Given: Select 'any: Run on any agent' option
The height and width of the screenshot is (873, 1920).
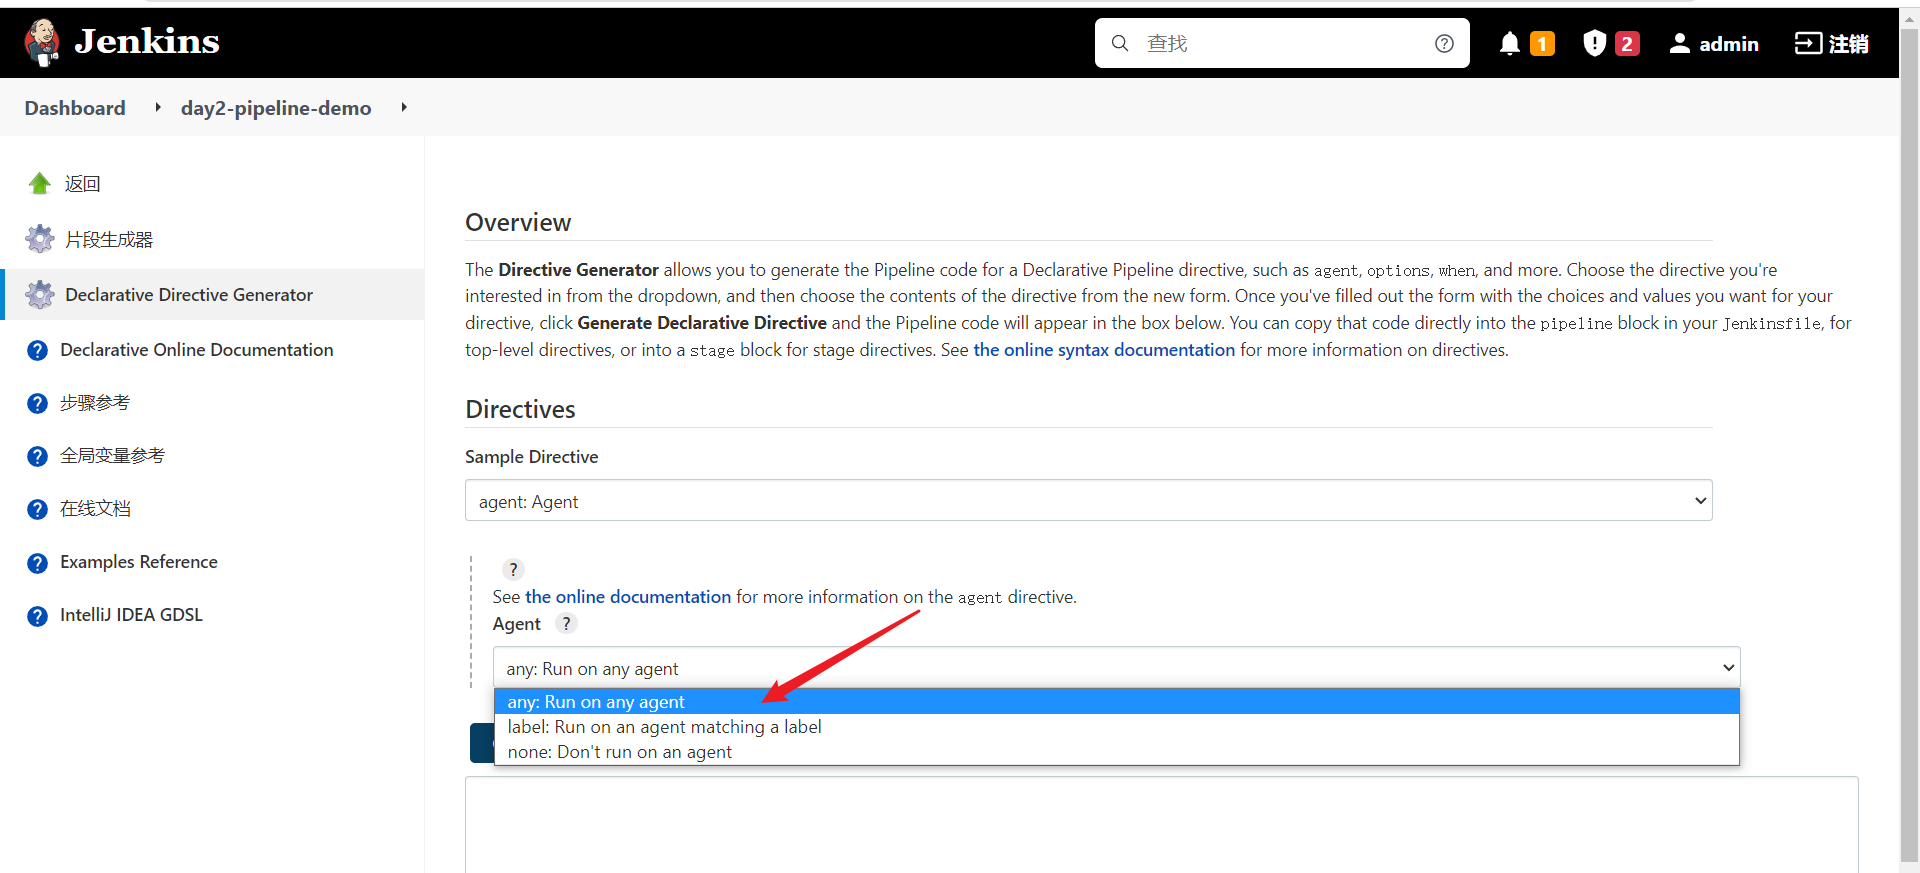Looking at the screenshot, I should 1117,702.
